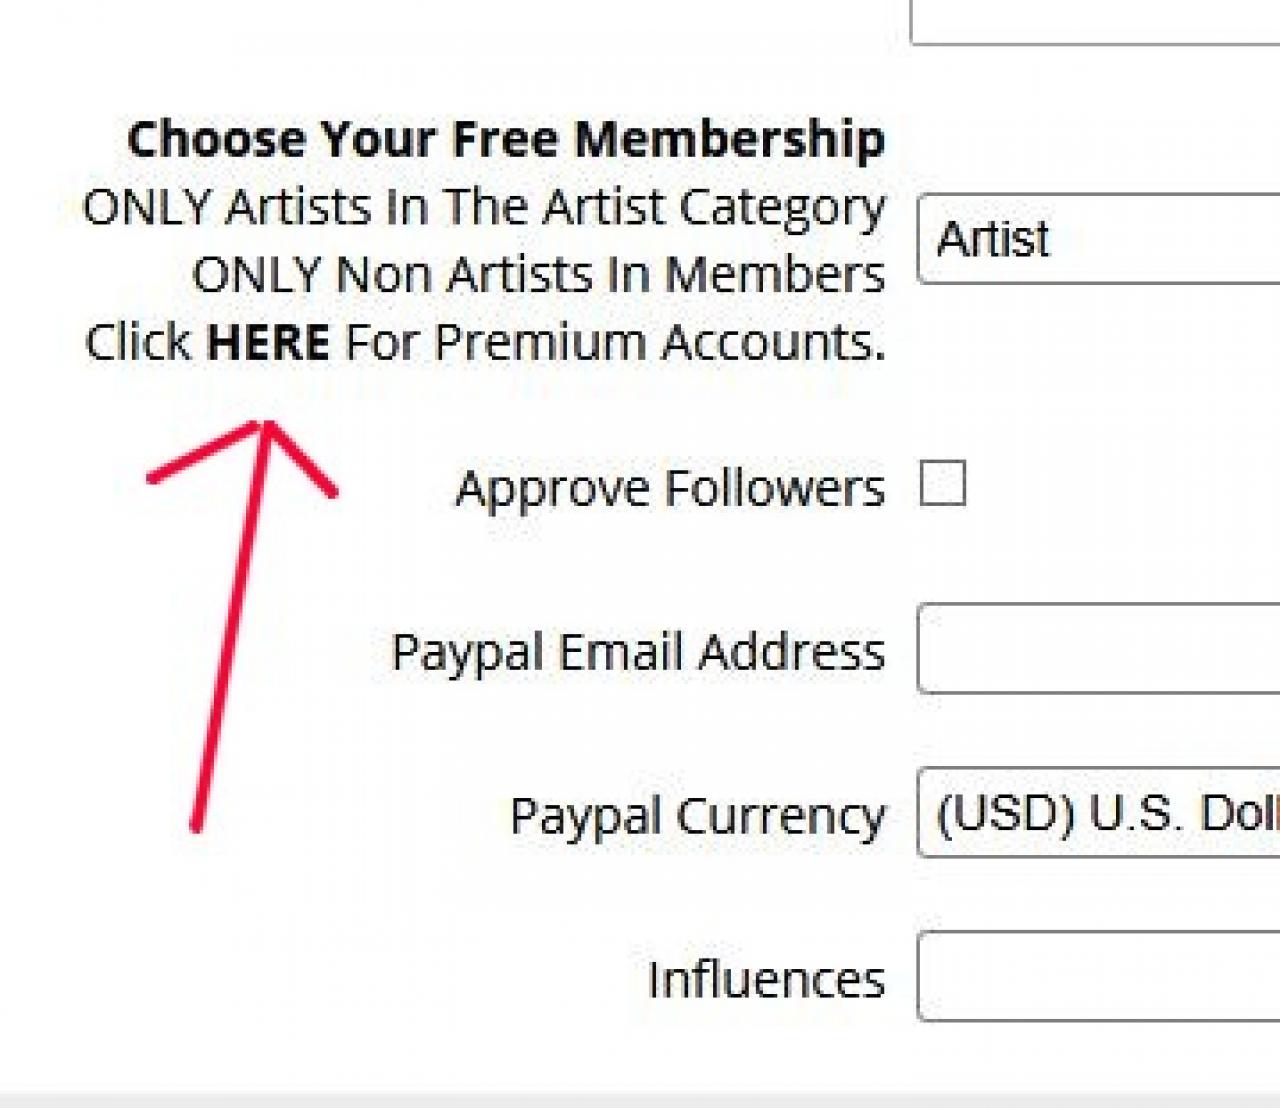This screenshot has width=1280, height=1108.
Task: Click the word Click before HERE
Action: point(138,343)
